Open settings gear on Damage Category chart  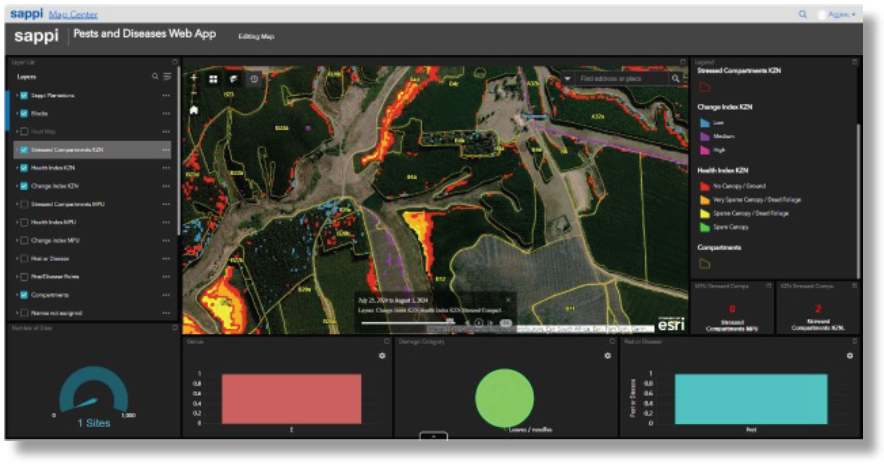(607, 356)
